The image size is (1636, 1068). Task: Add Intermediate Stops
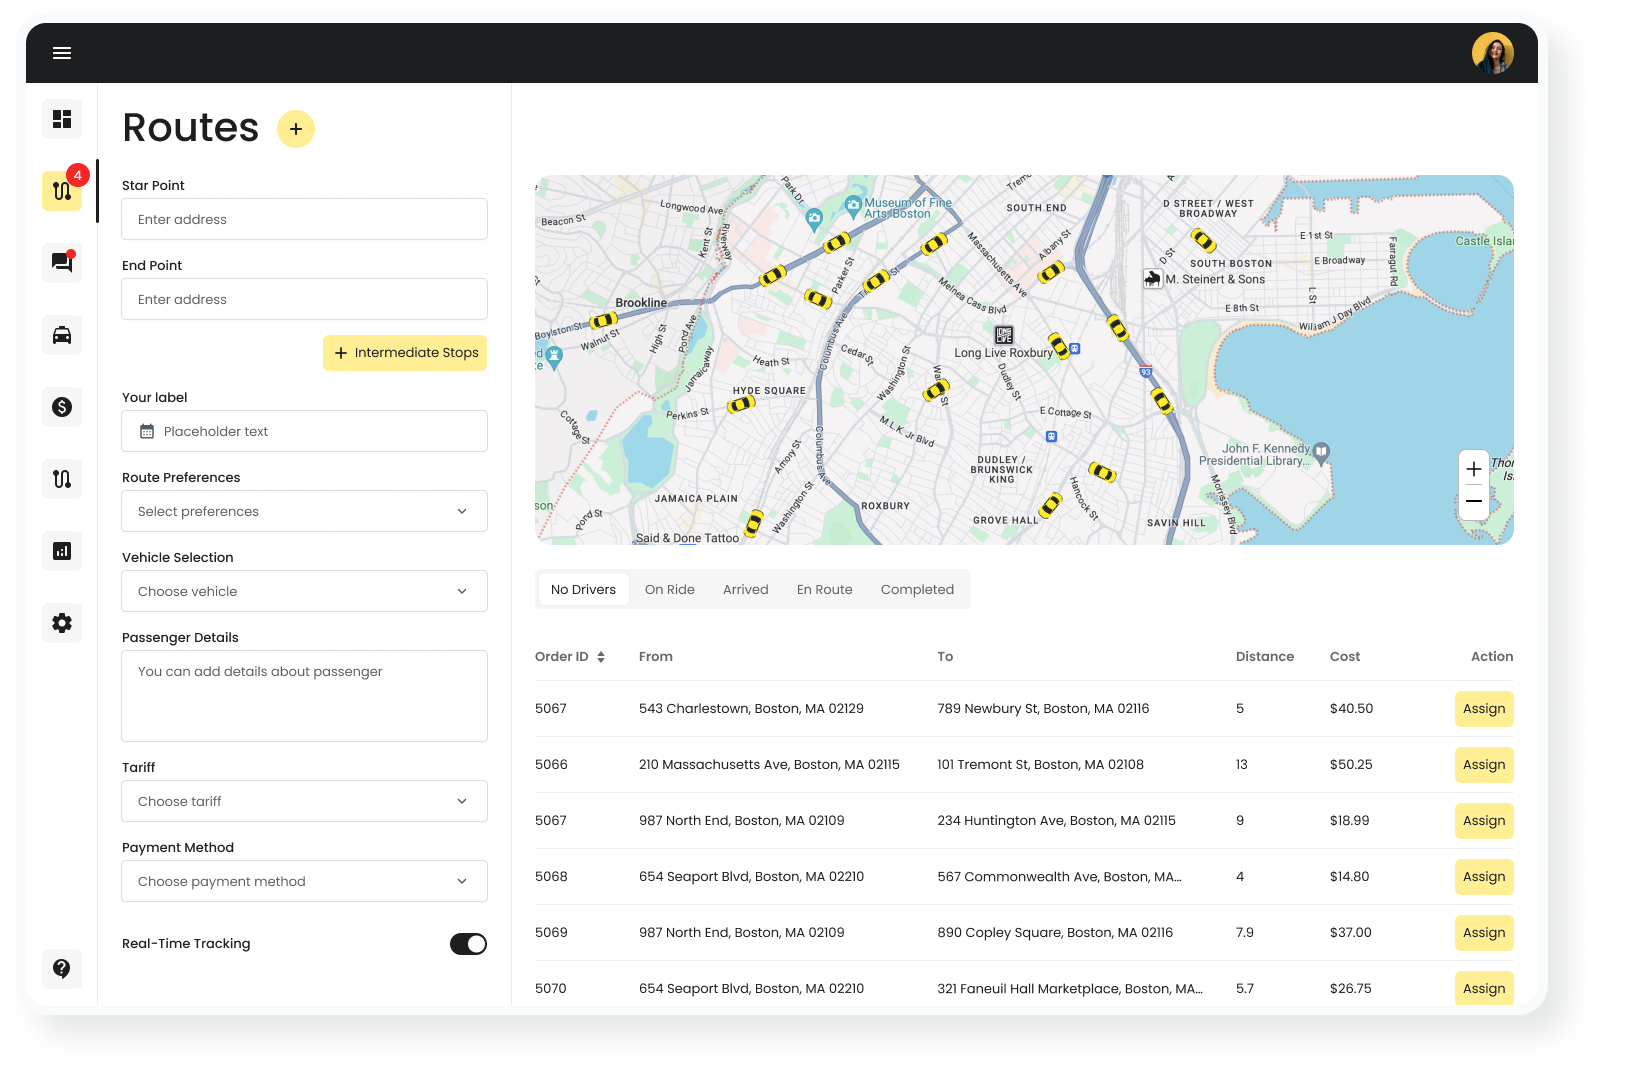(x=405, y=353)
